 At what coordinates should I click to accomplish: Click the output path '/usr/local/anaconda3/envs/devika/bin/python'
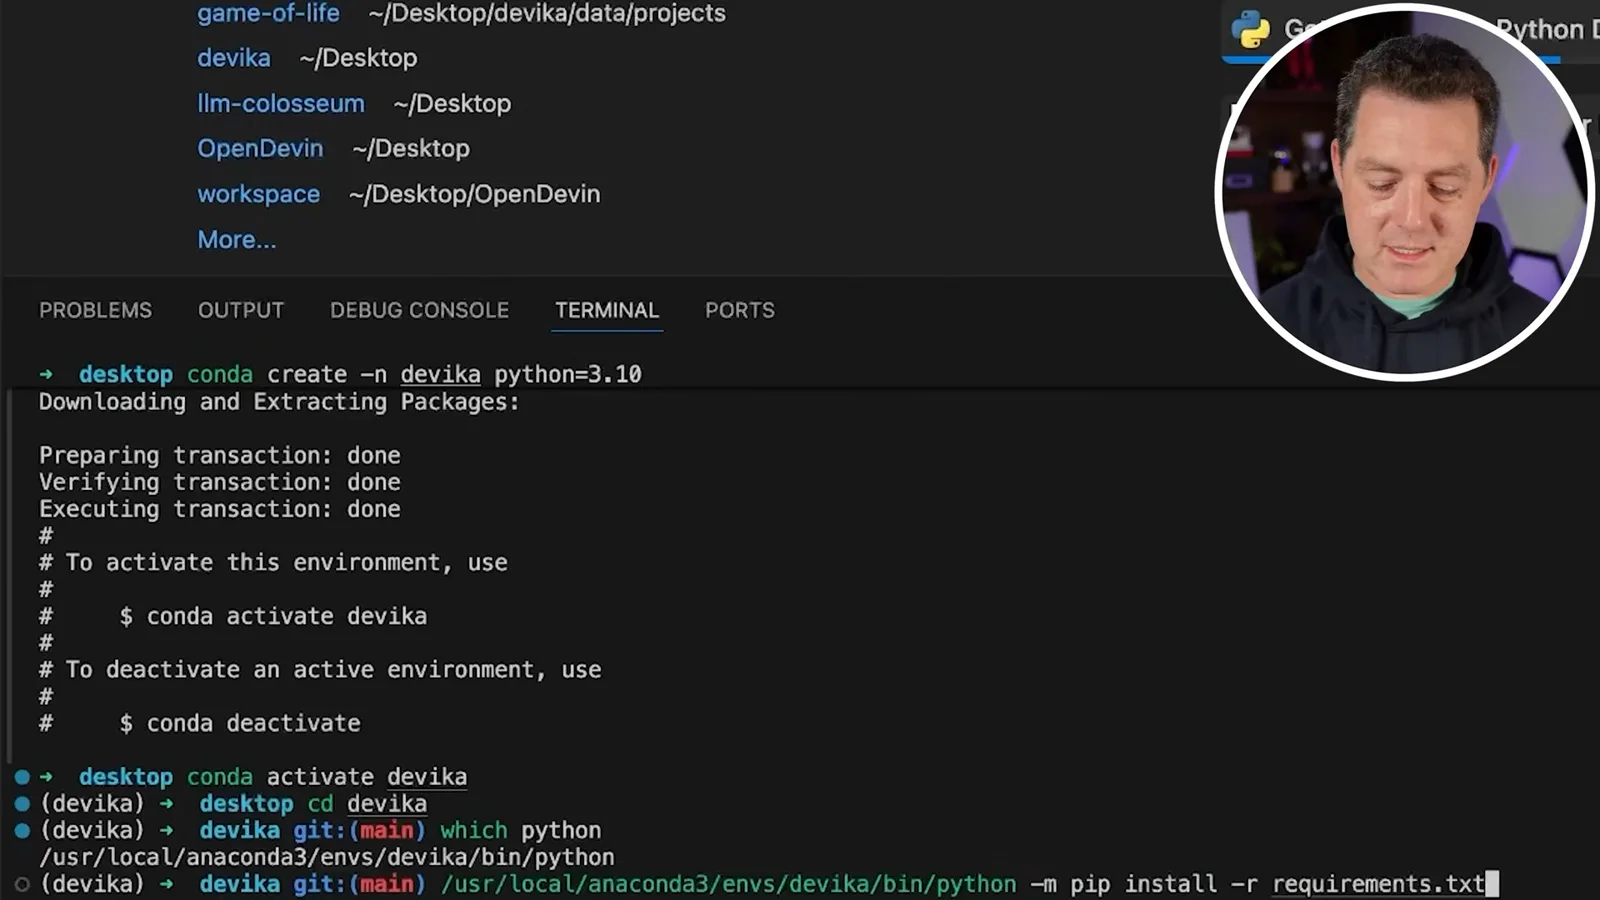point(326,858)
